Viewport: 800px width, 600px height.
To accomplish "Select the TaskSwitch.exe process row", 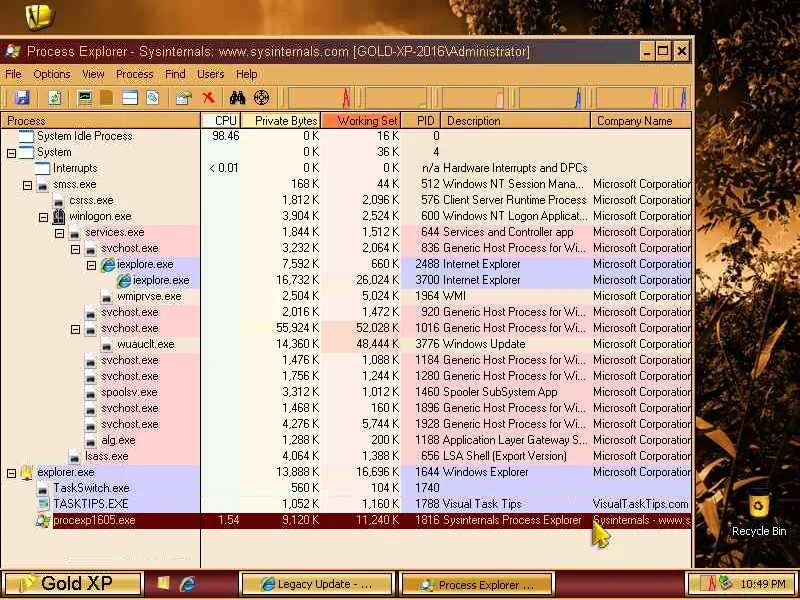I will tap(346, 488).
